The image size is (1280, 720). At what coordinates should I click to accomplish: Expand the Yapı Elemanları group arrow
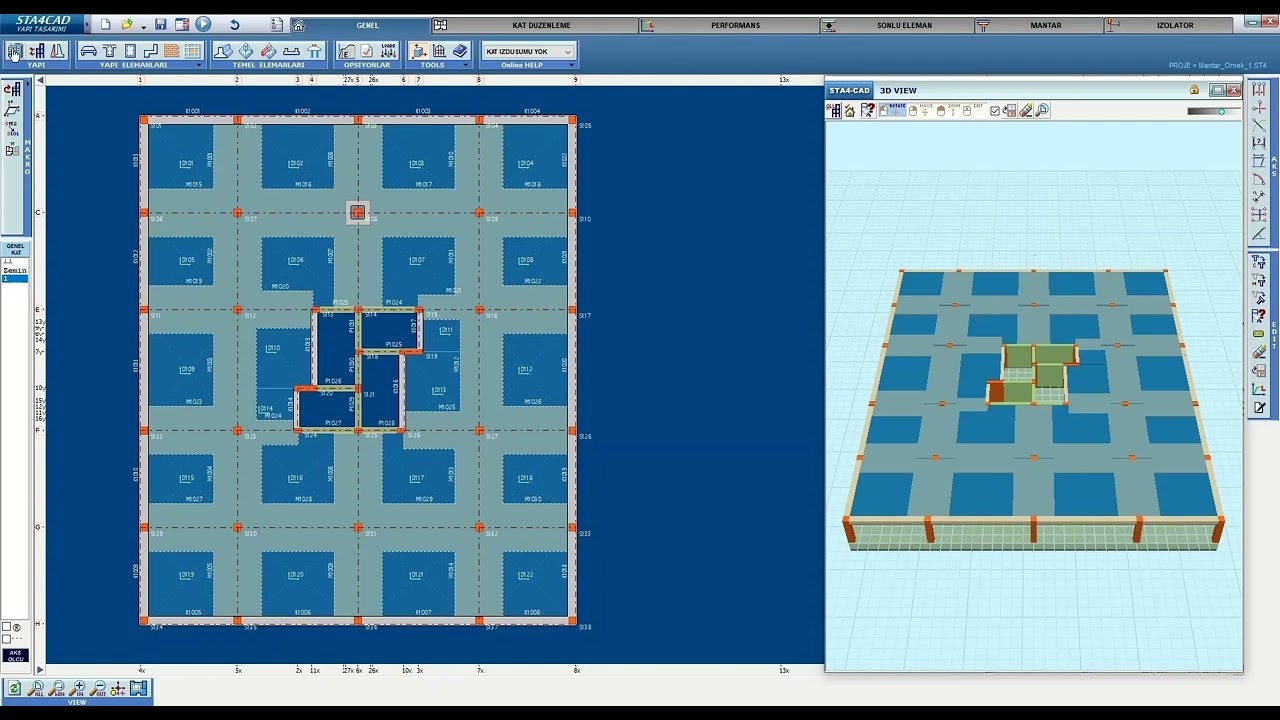click(199, 65)
